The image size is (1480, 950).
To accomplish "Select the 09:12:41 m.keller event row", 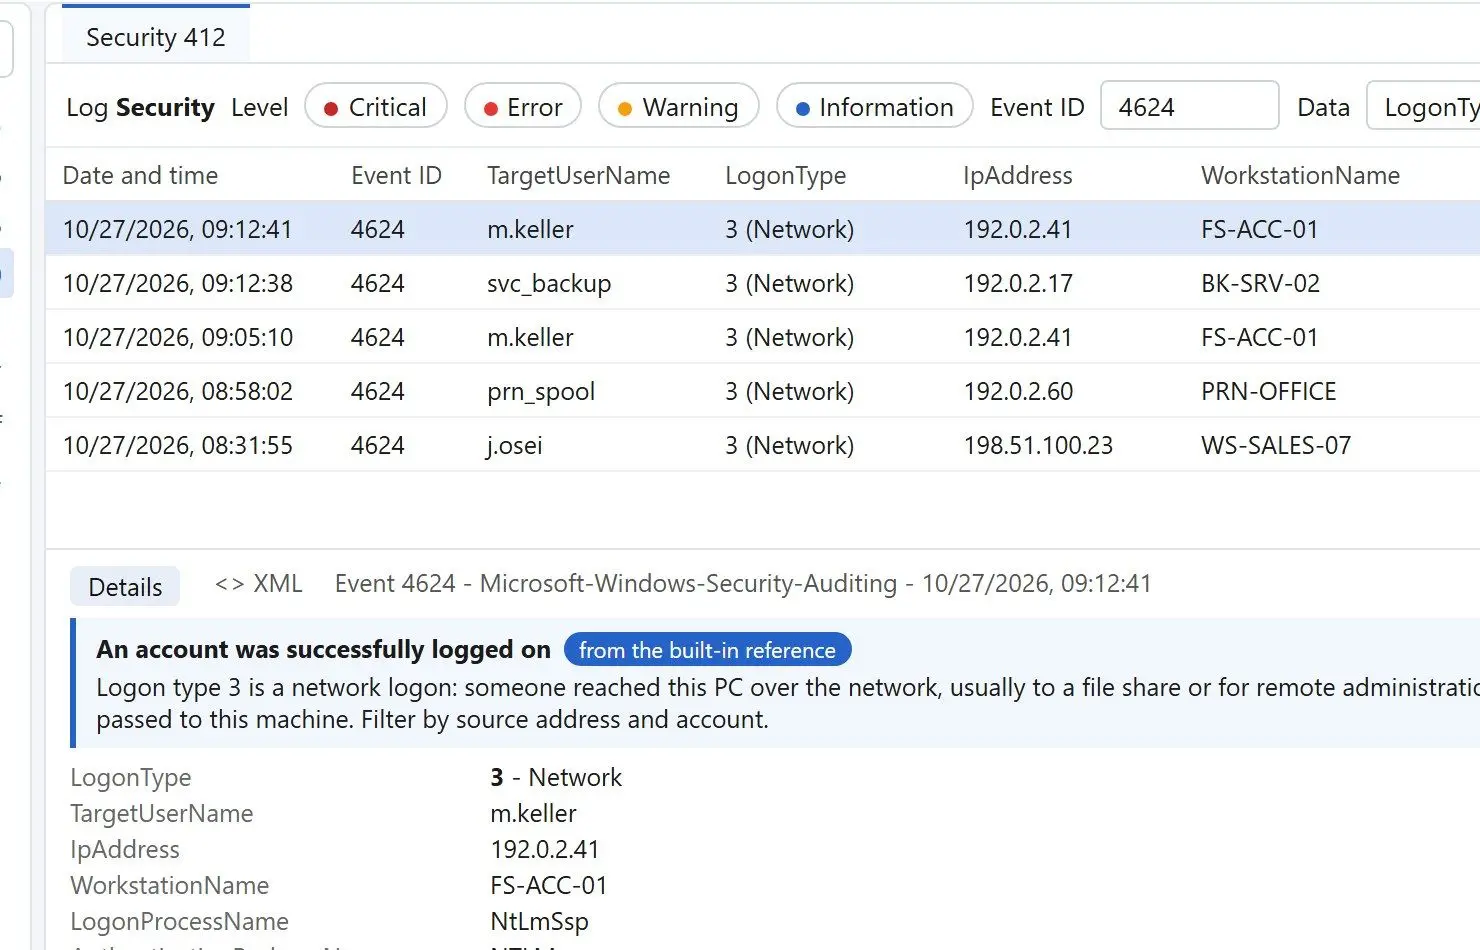I will coord(763,229).
